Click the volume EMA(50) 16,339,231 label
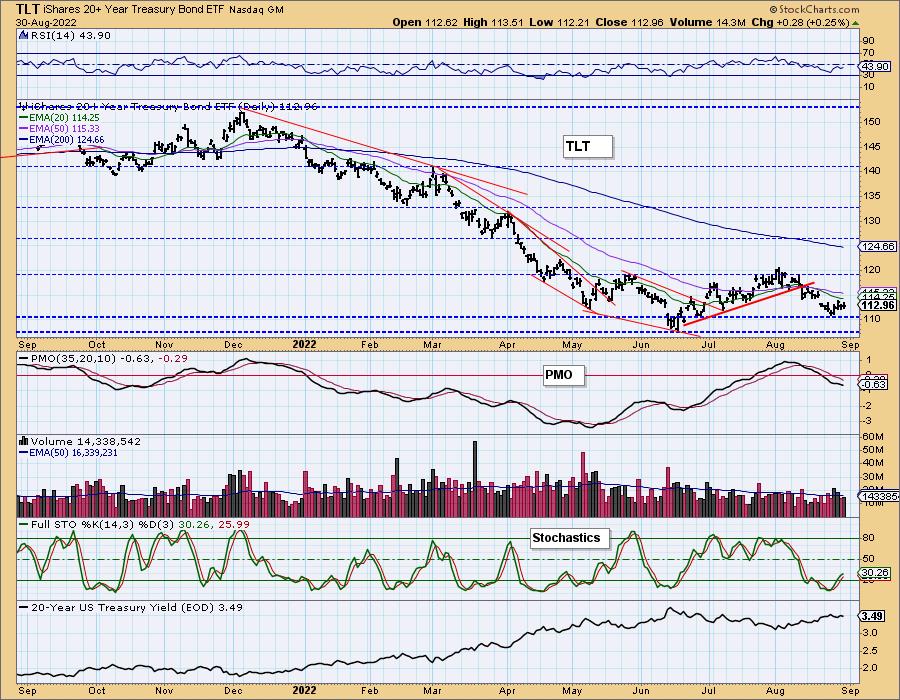Viewport: 900px width, 700px height. 68,453
